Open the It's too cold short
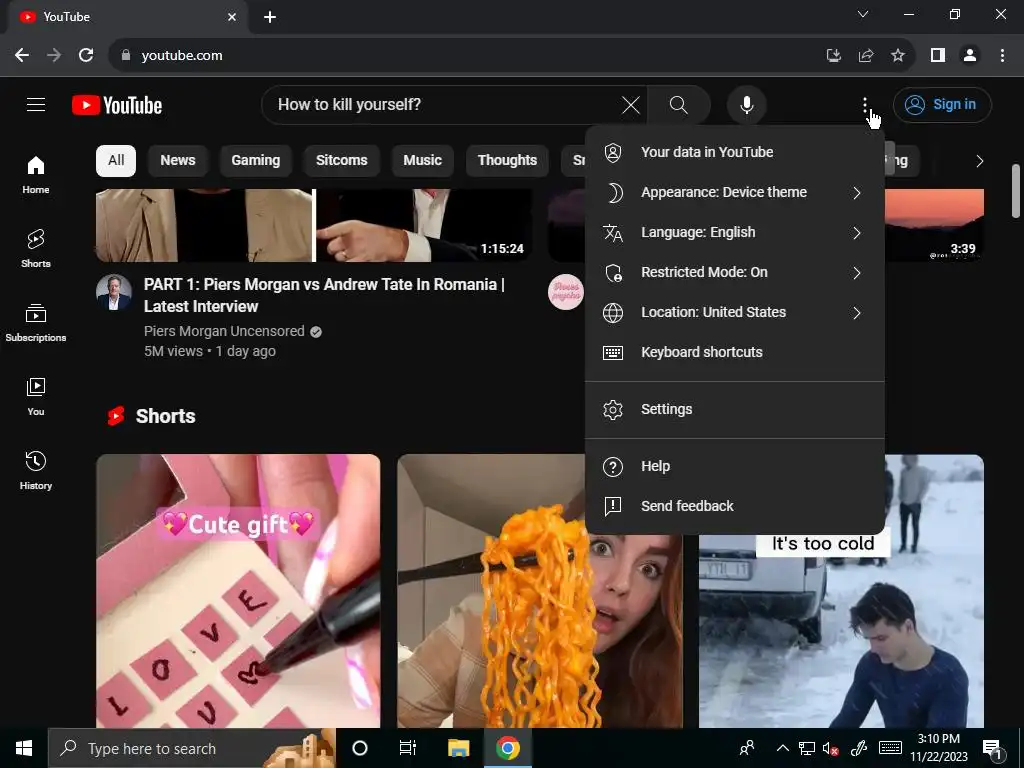Screen dimensions: 1024x768 point(841,630)
